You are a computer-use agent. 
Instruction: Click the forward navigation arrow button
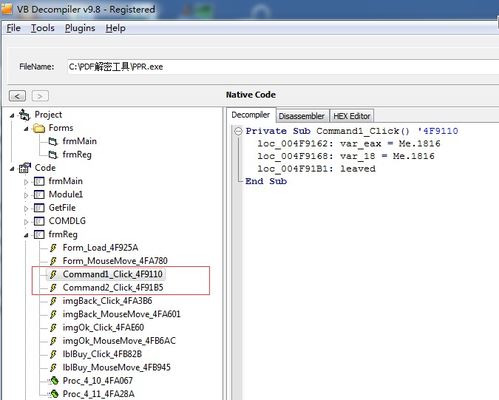click(x=40, y=96)
